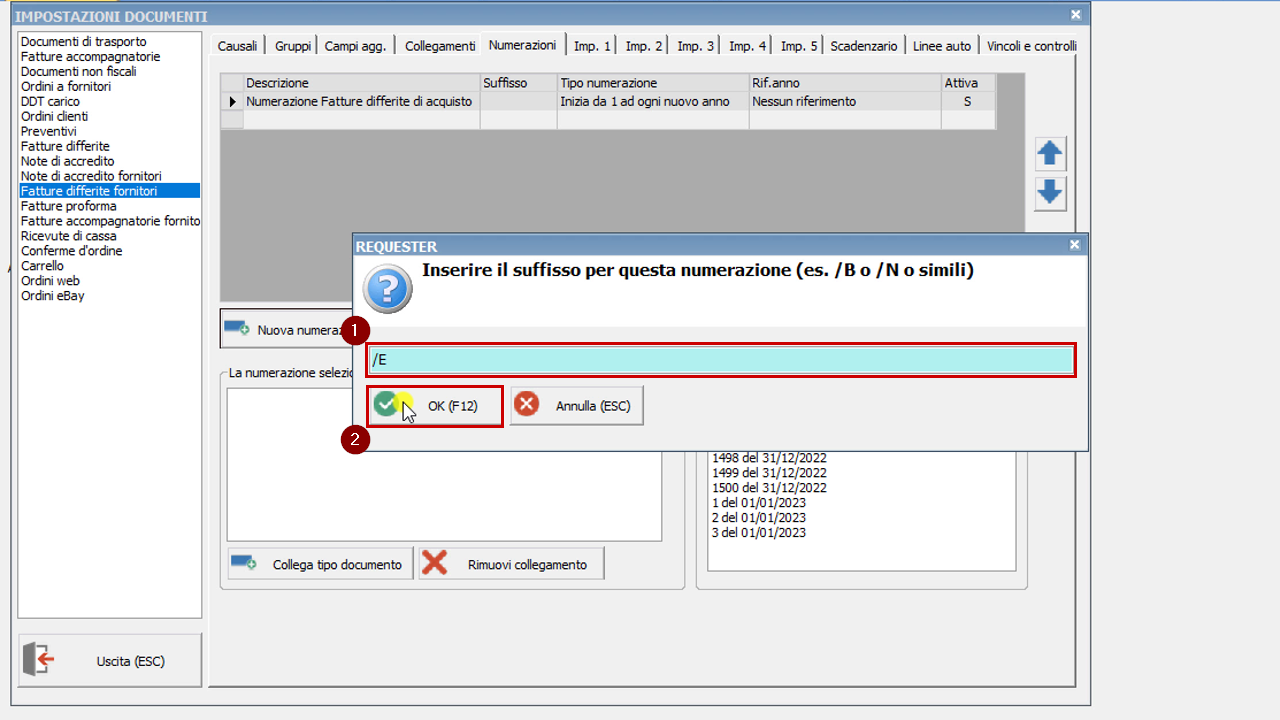The width and height of the screenshot is (1280, 720).
Task: Click Collega tipo documento button
Action: tap(320, 564)
